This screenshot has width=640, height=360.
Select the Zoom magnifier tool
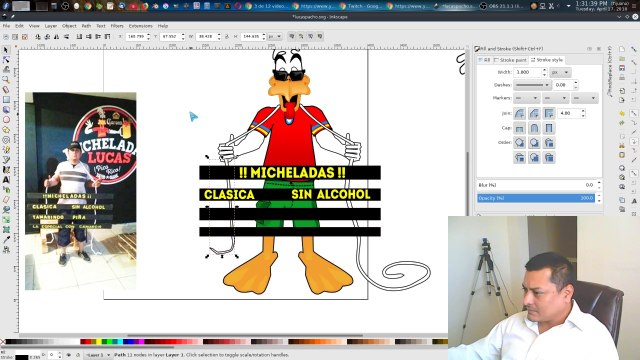pyautogui.click(x=6, y=80)
